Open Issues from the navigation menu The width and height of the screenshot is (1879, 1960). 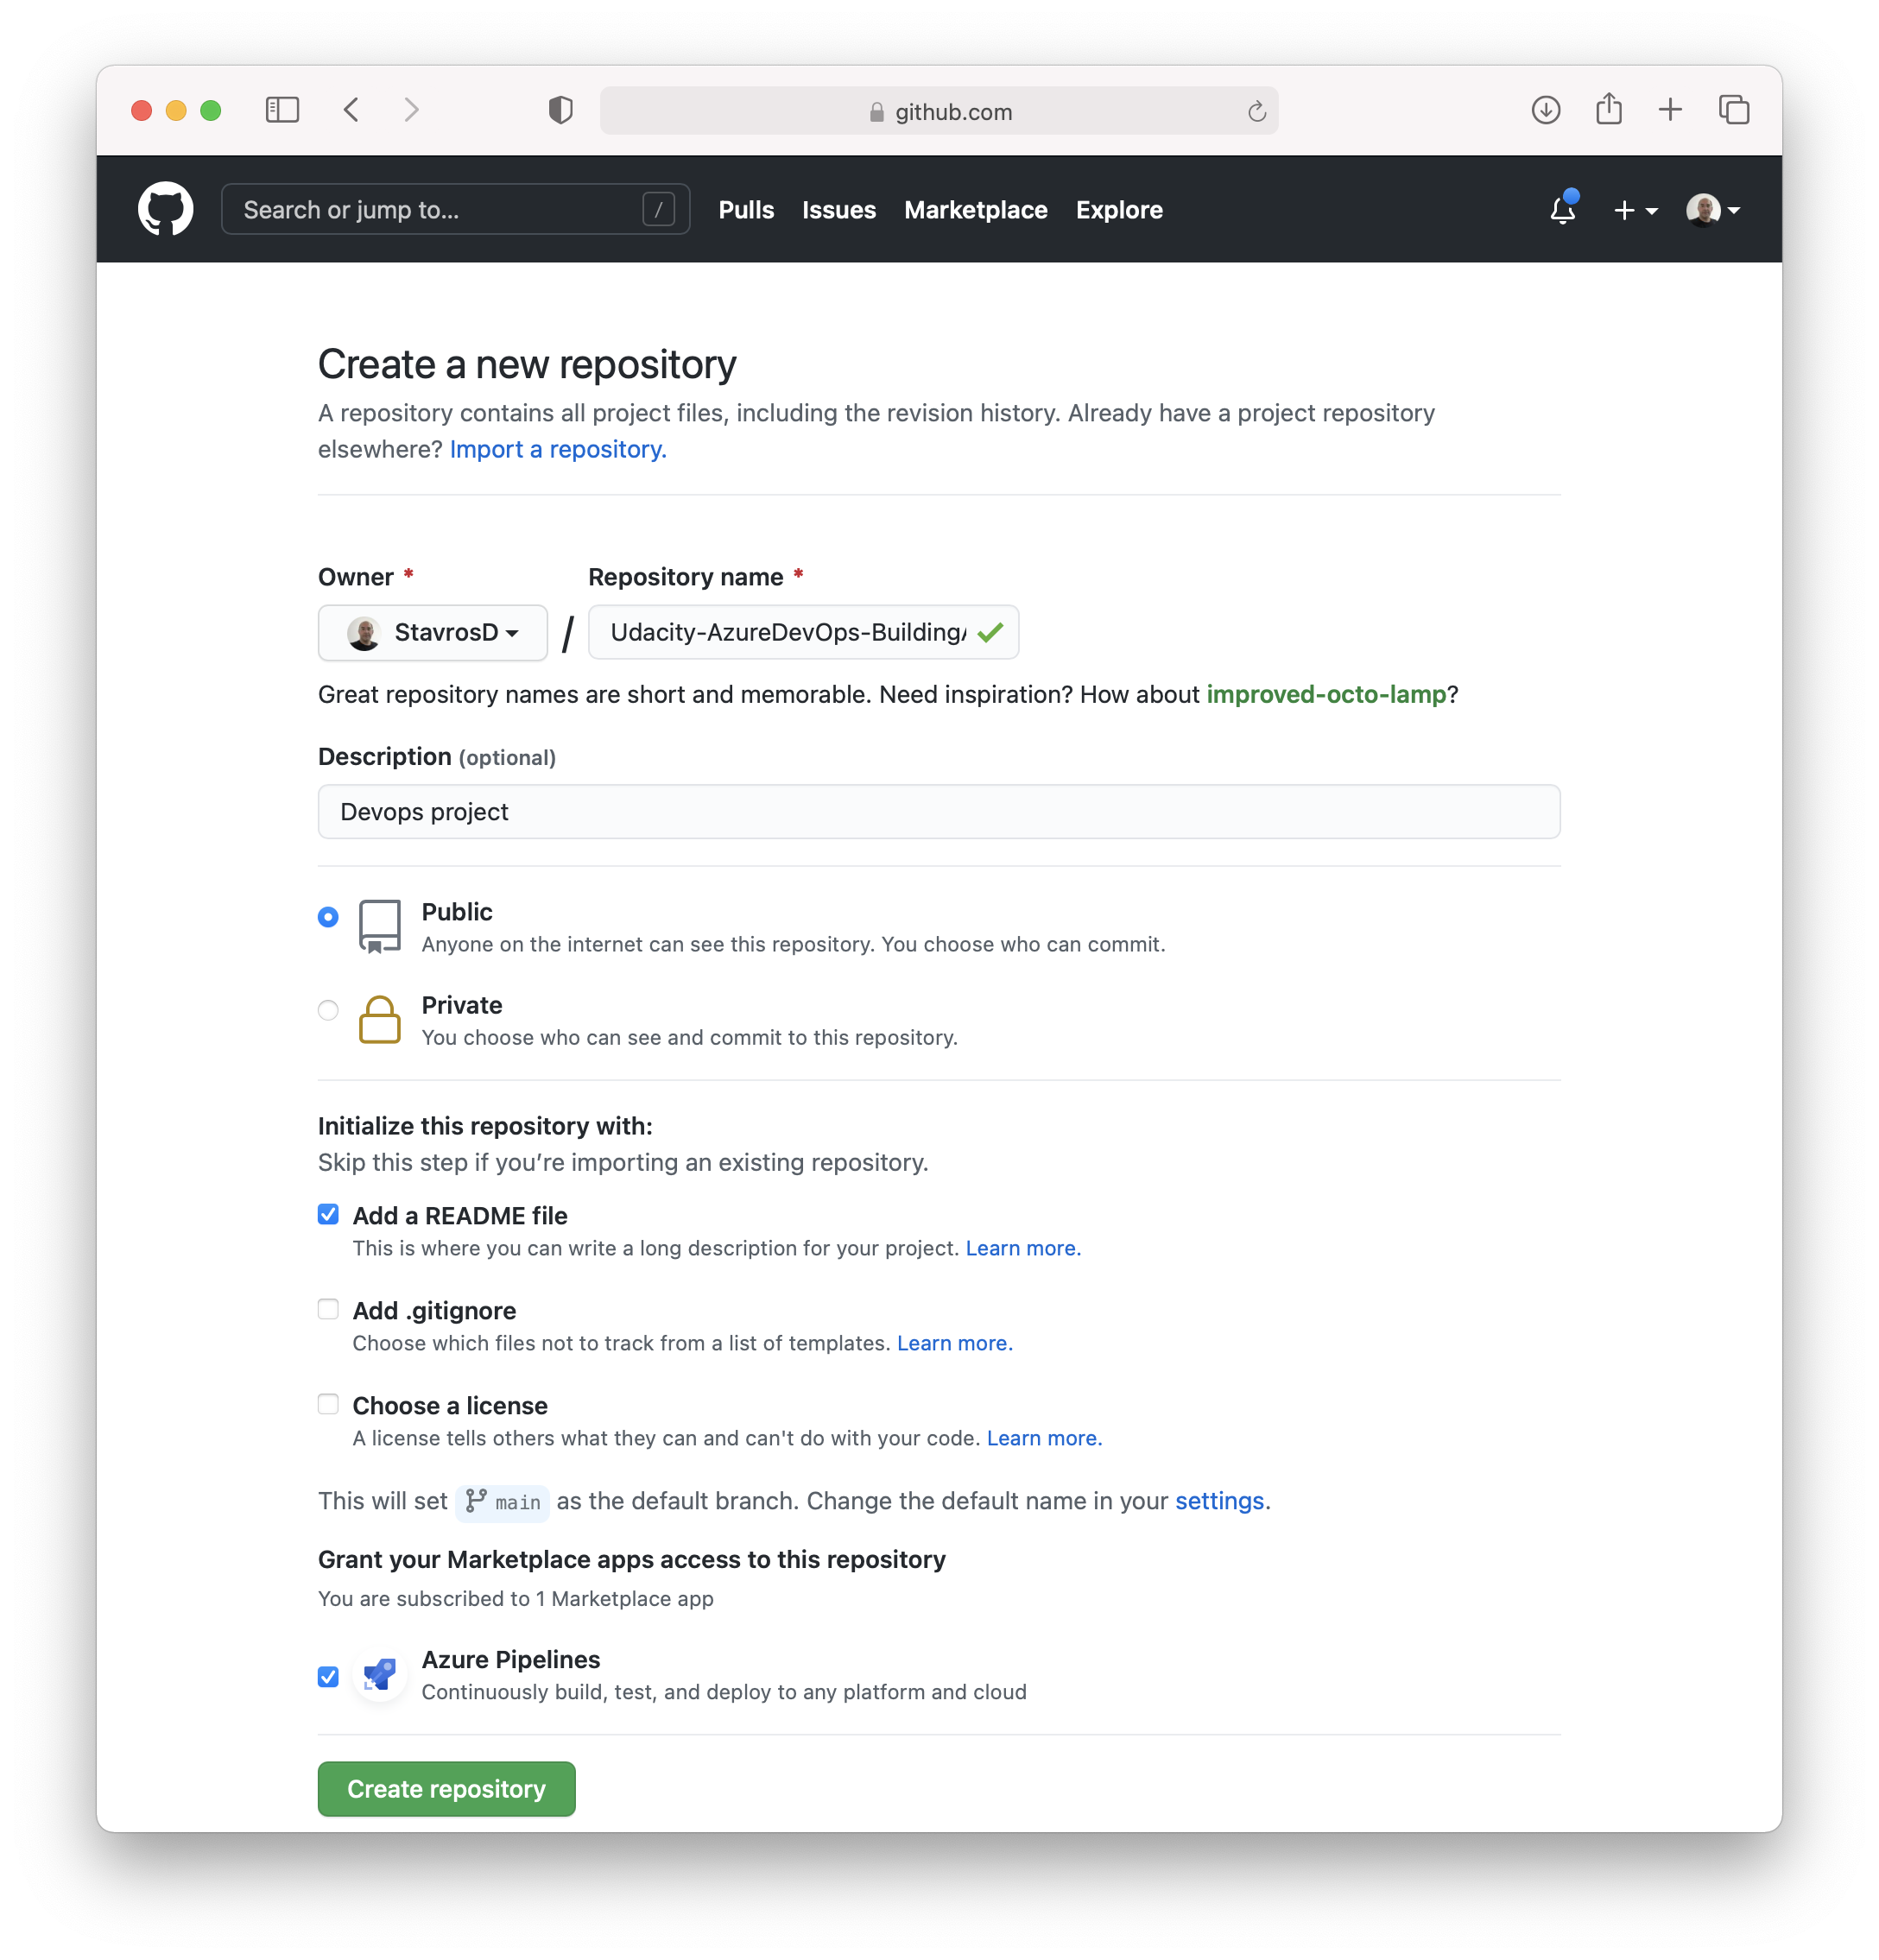click(838, 210)
